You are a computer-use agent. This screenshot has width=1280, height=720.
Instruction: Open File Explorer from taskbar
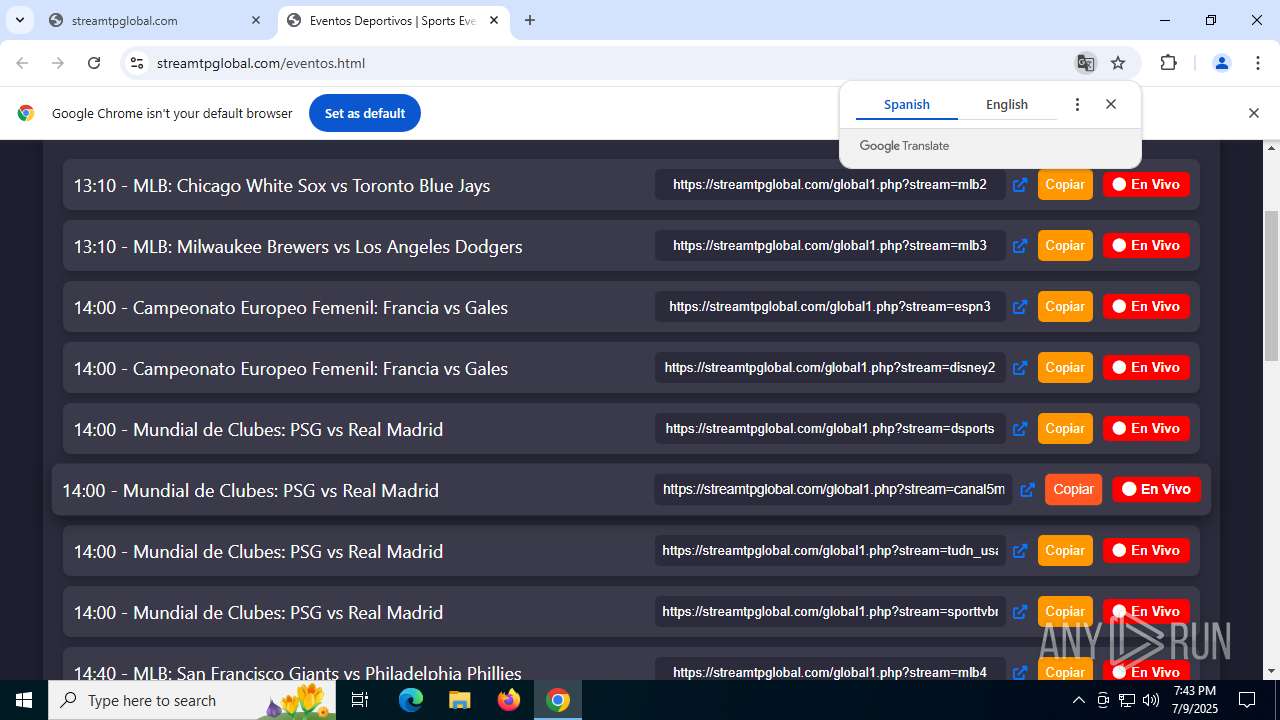click(460, 700)
